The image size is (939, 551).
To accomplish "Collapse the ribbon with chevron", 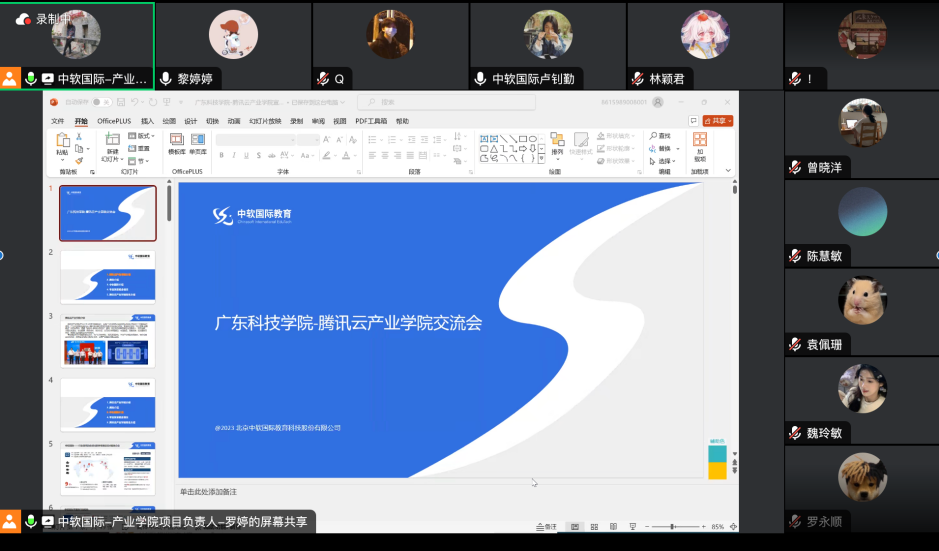I will [728, 171].
